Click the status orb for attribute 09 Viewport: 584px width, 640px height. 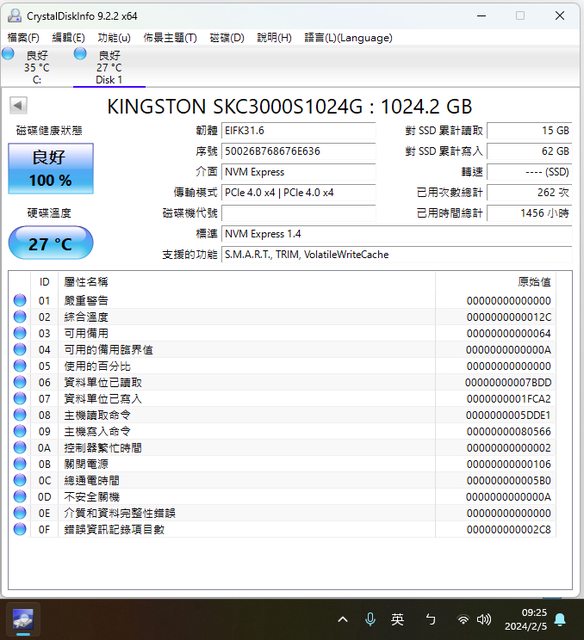click(x=20, y=431)
